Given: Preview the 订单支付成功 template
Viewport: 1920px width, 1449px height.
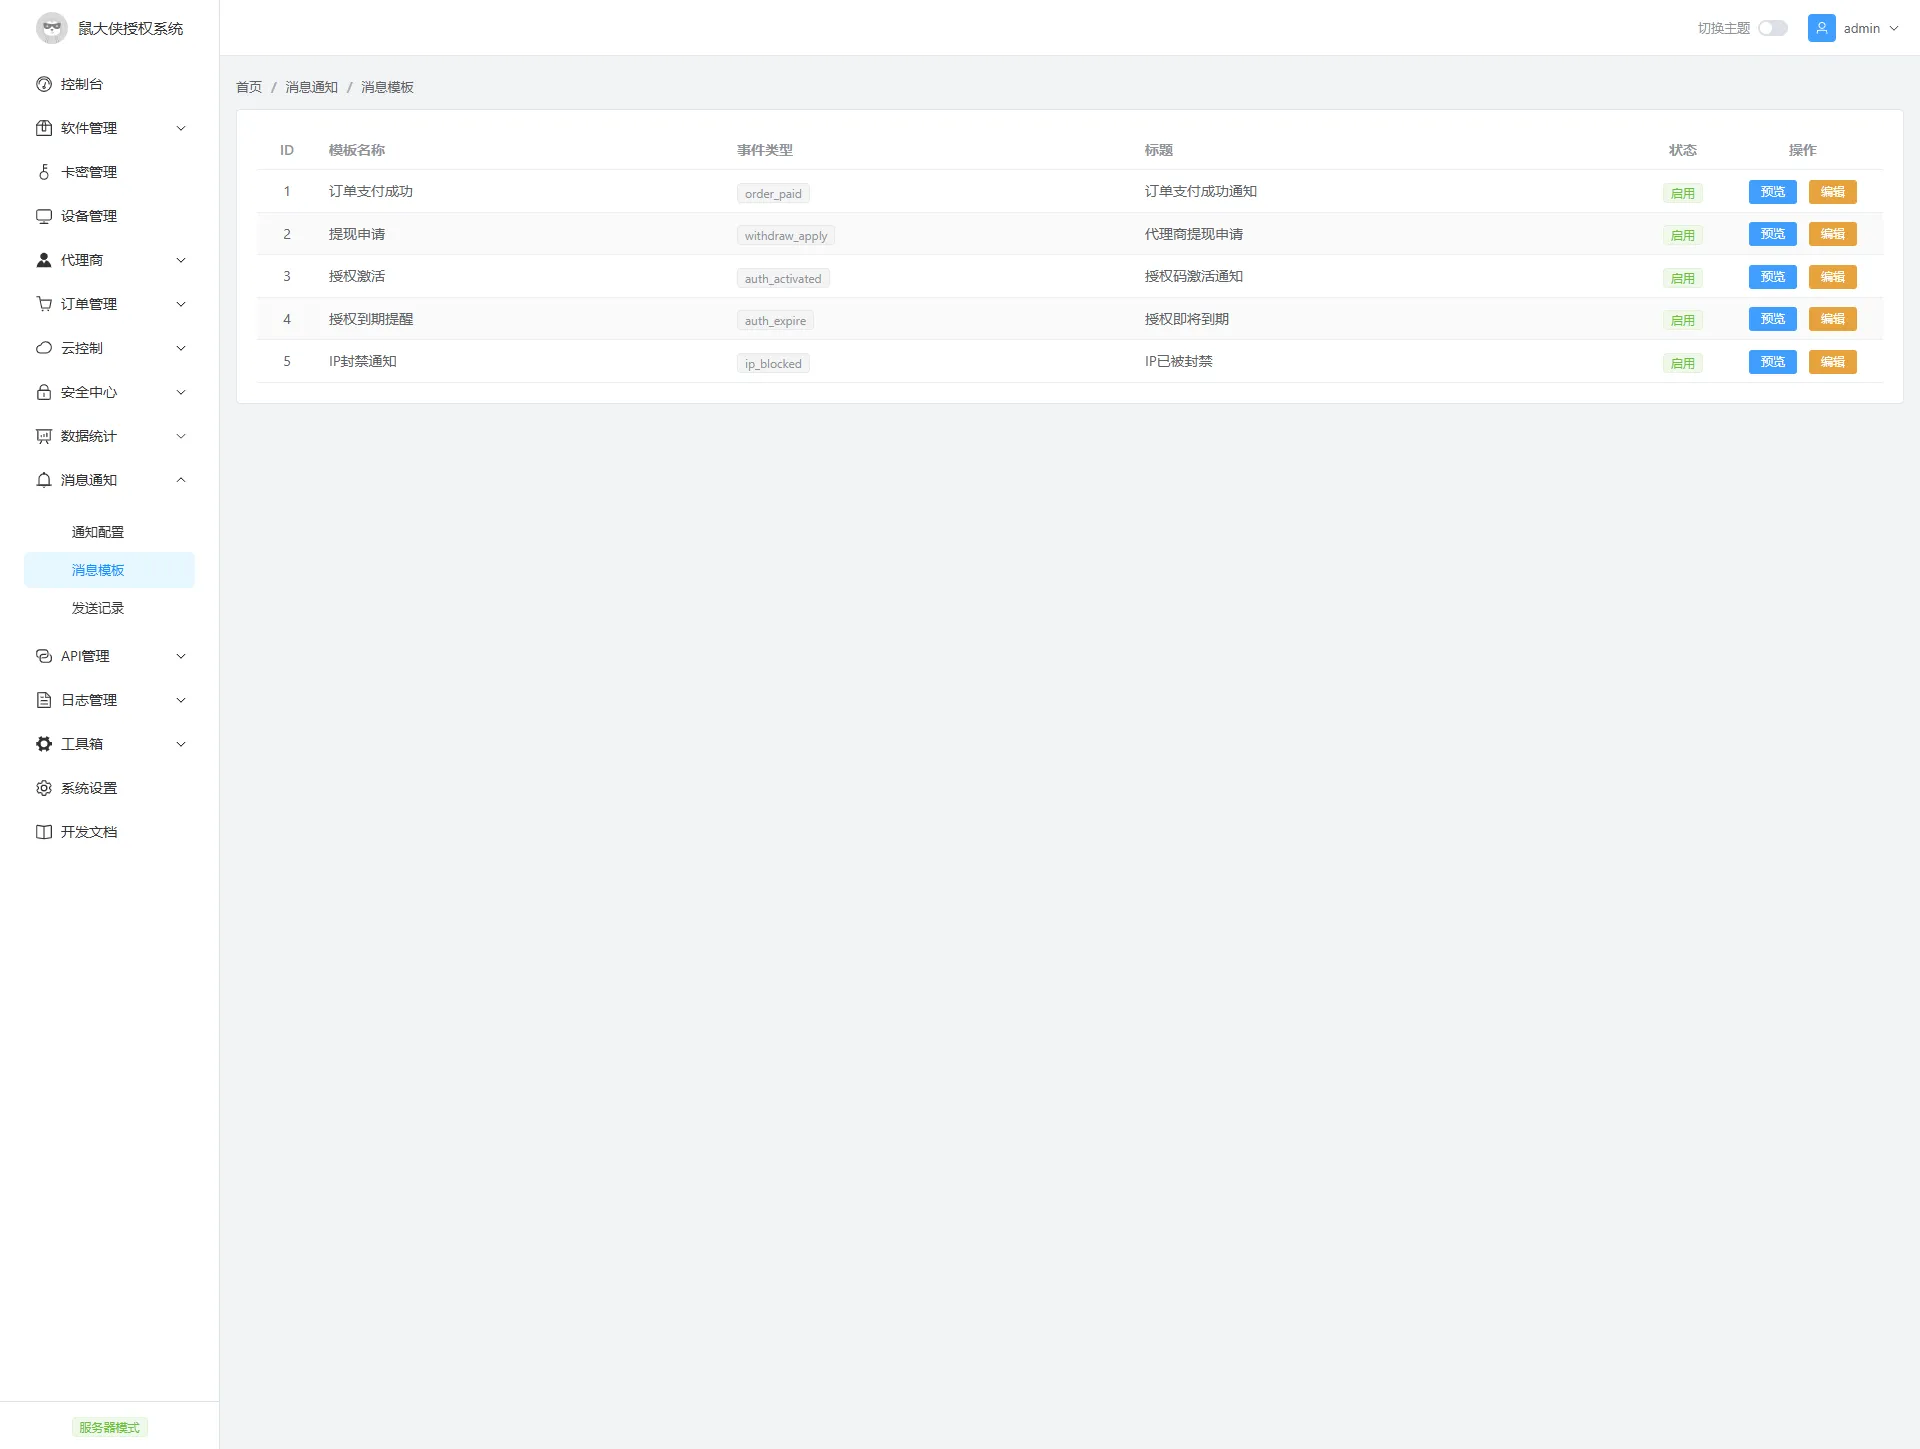Looking at the screenshot, I should click(1772, 192).
